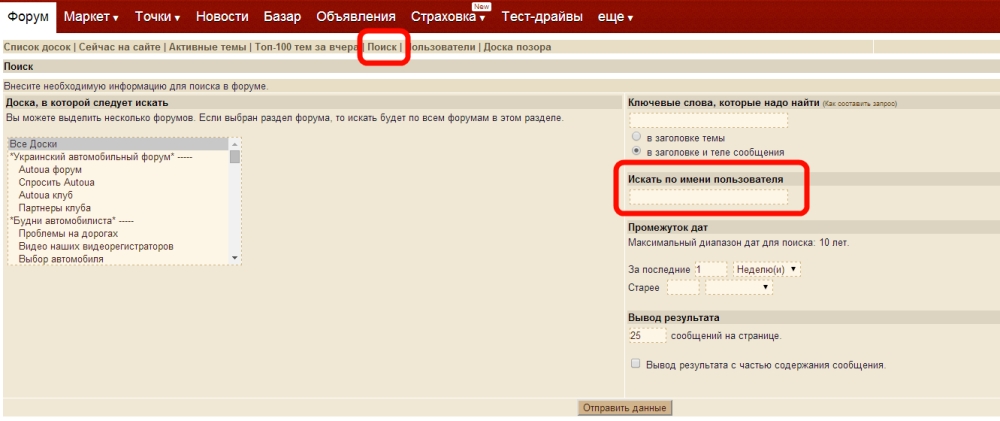Switch to the Форум tab
The width and height of the screenshot is (1000, 421).
click(28, 17)
